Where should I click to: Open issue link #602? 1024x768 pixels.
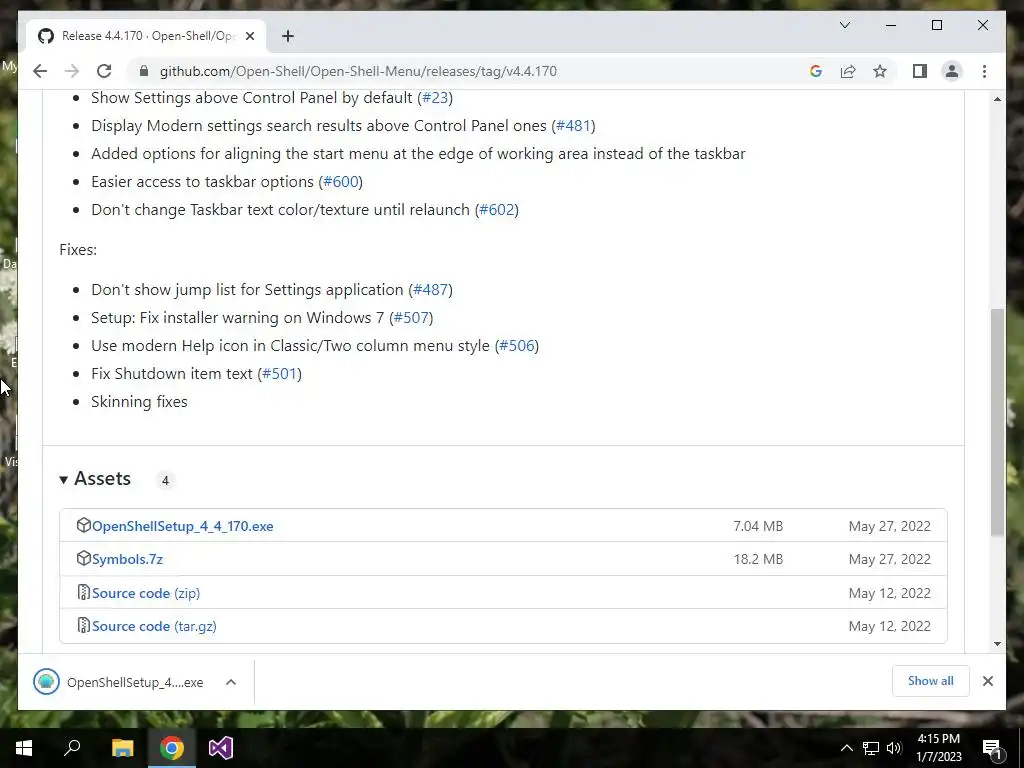click(497, 210)
